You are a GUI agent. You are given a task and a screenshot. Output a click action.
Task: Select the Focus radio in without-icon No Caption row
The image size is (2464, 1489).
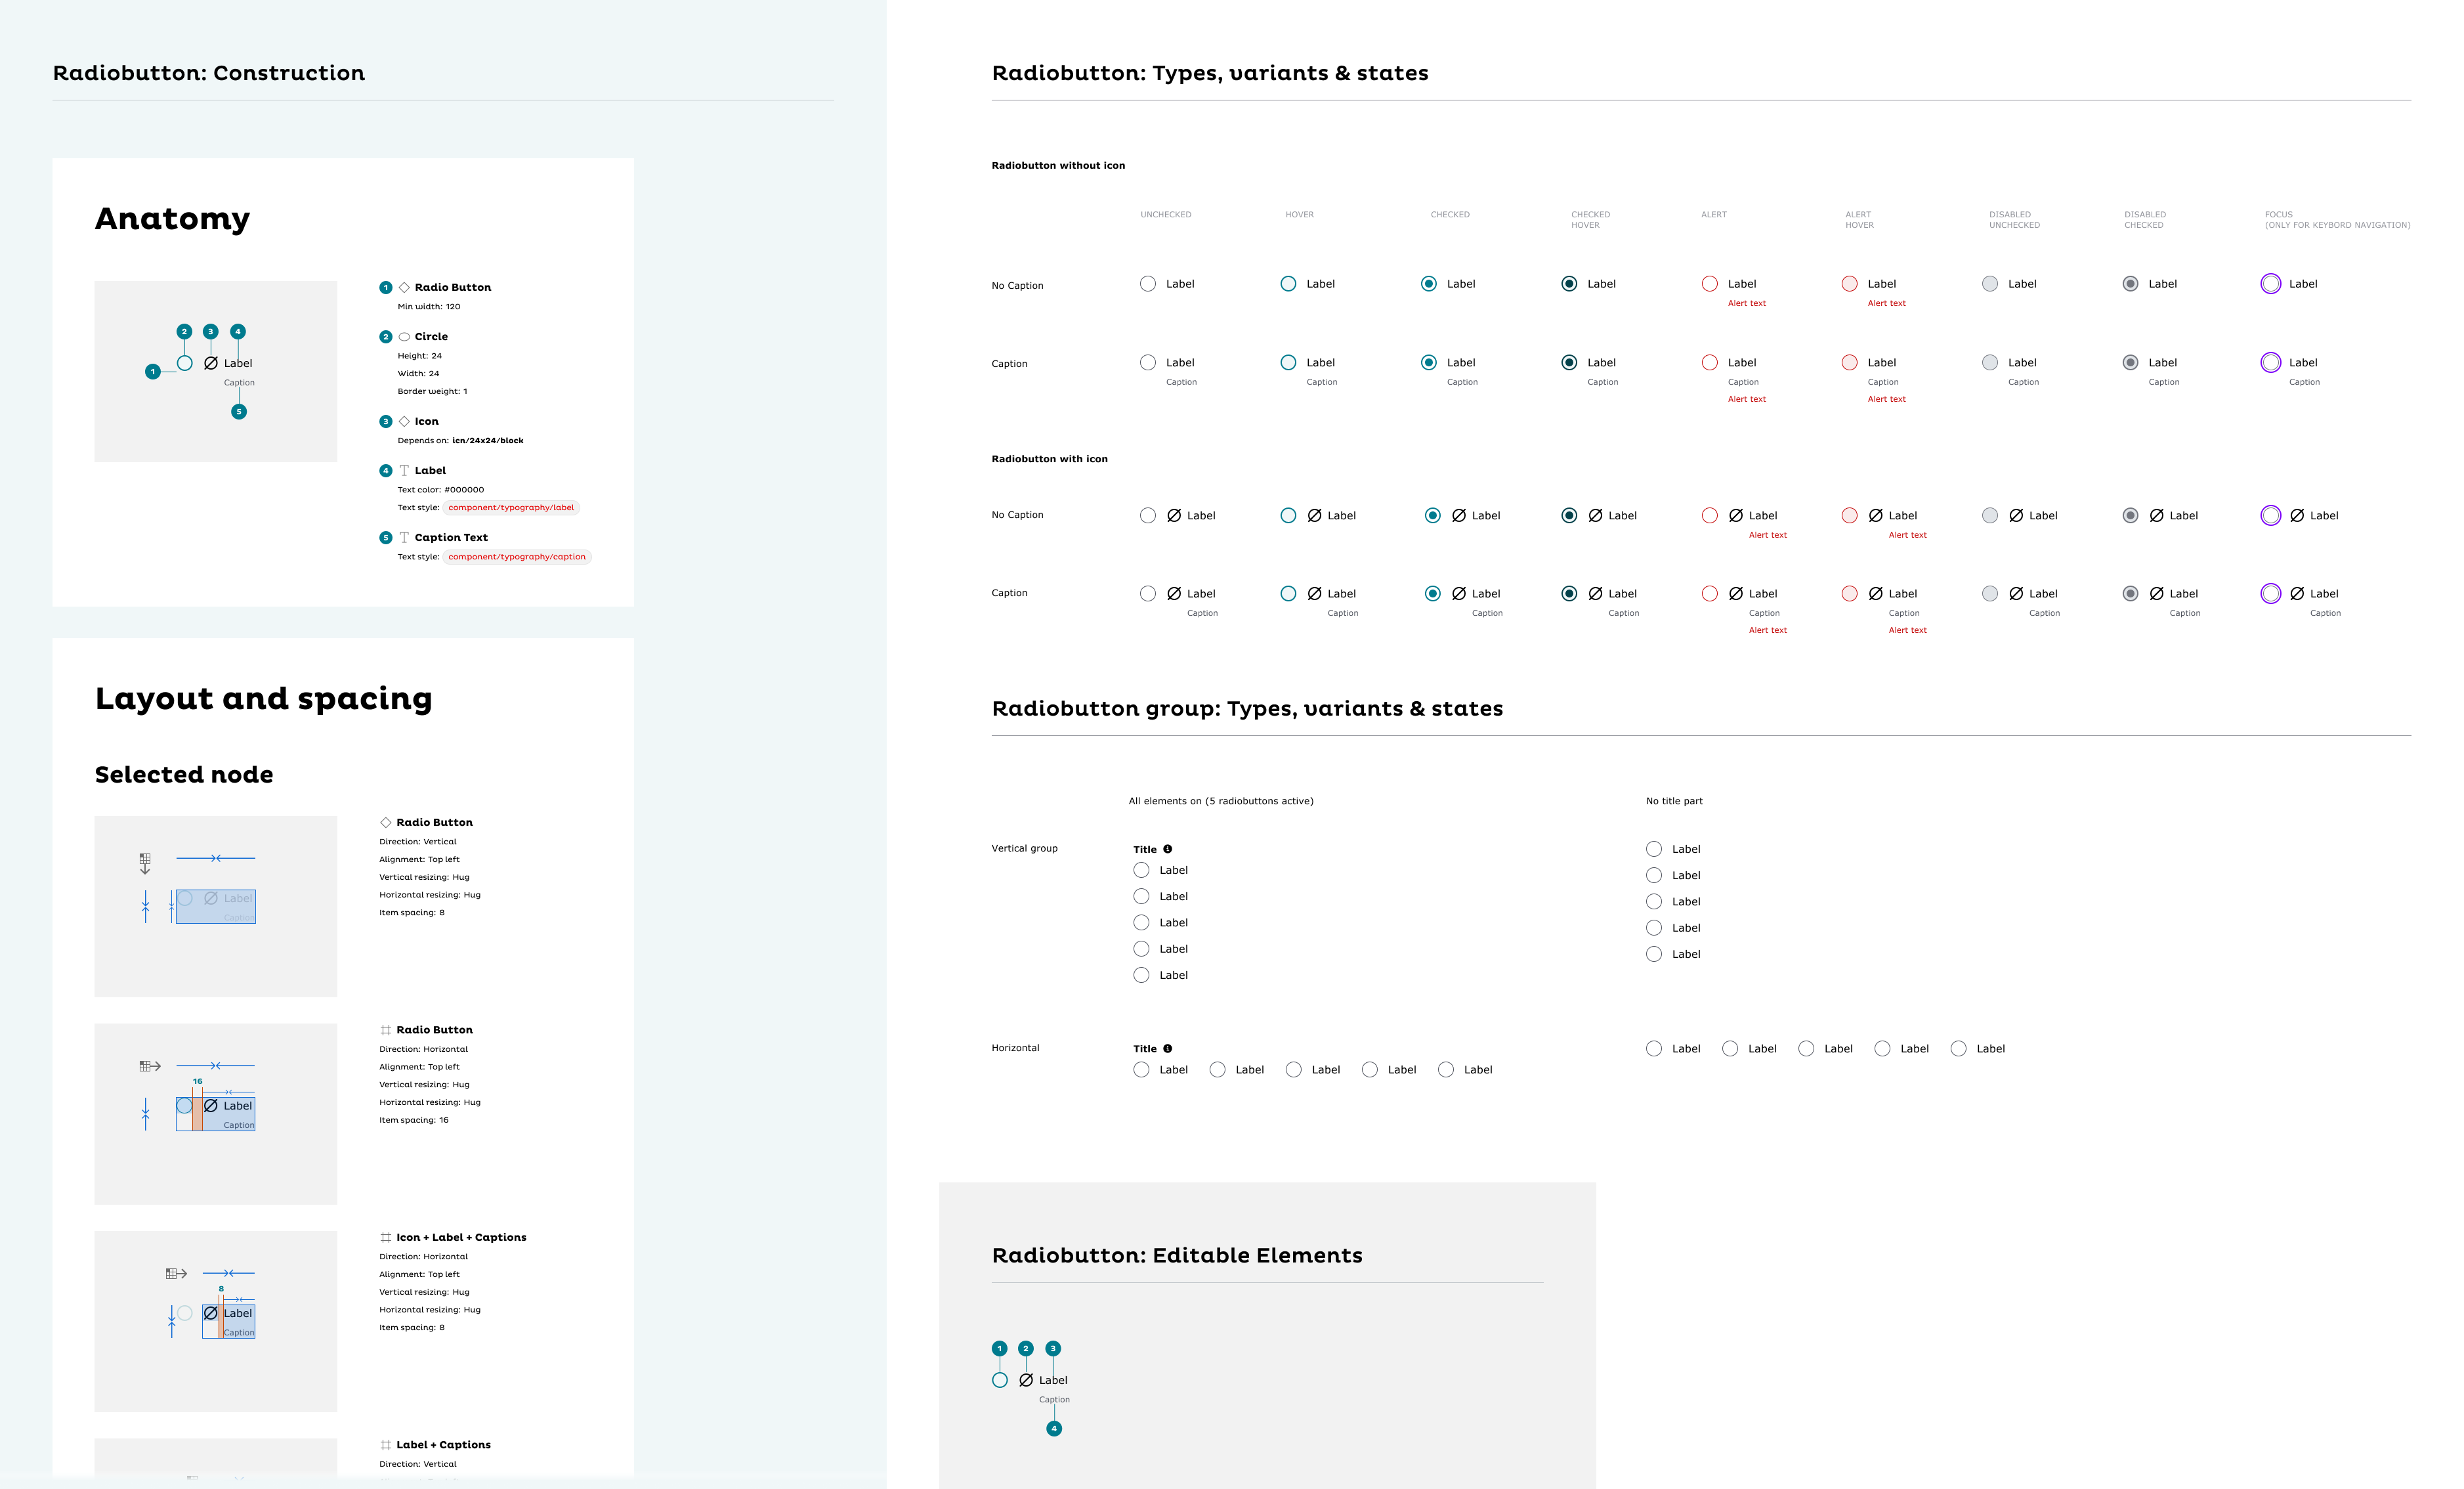[x=2271, y=284]
